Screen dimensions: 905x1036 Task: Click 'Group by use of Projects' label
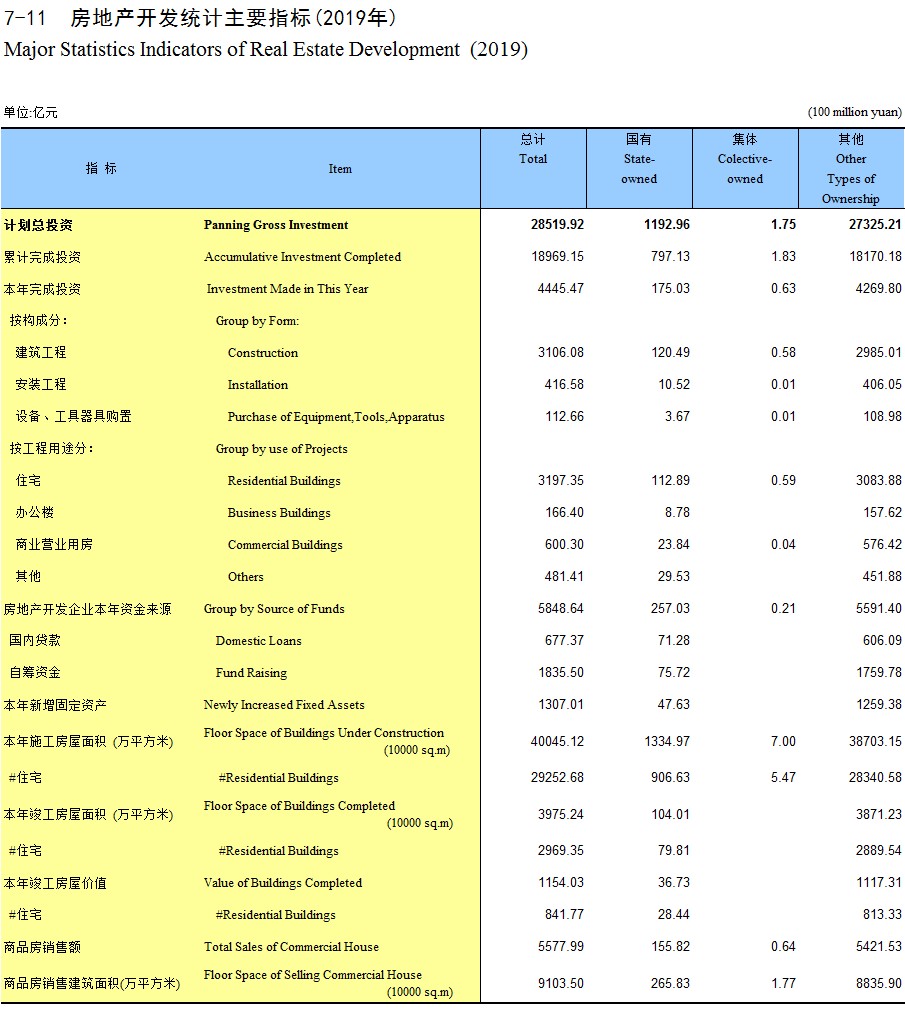coord(281,449)
